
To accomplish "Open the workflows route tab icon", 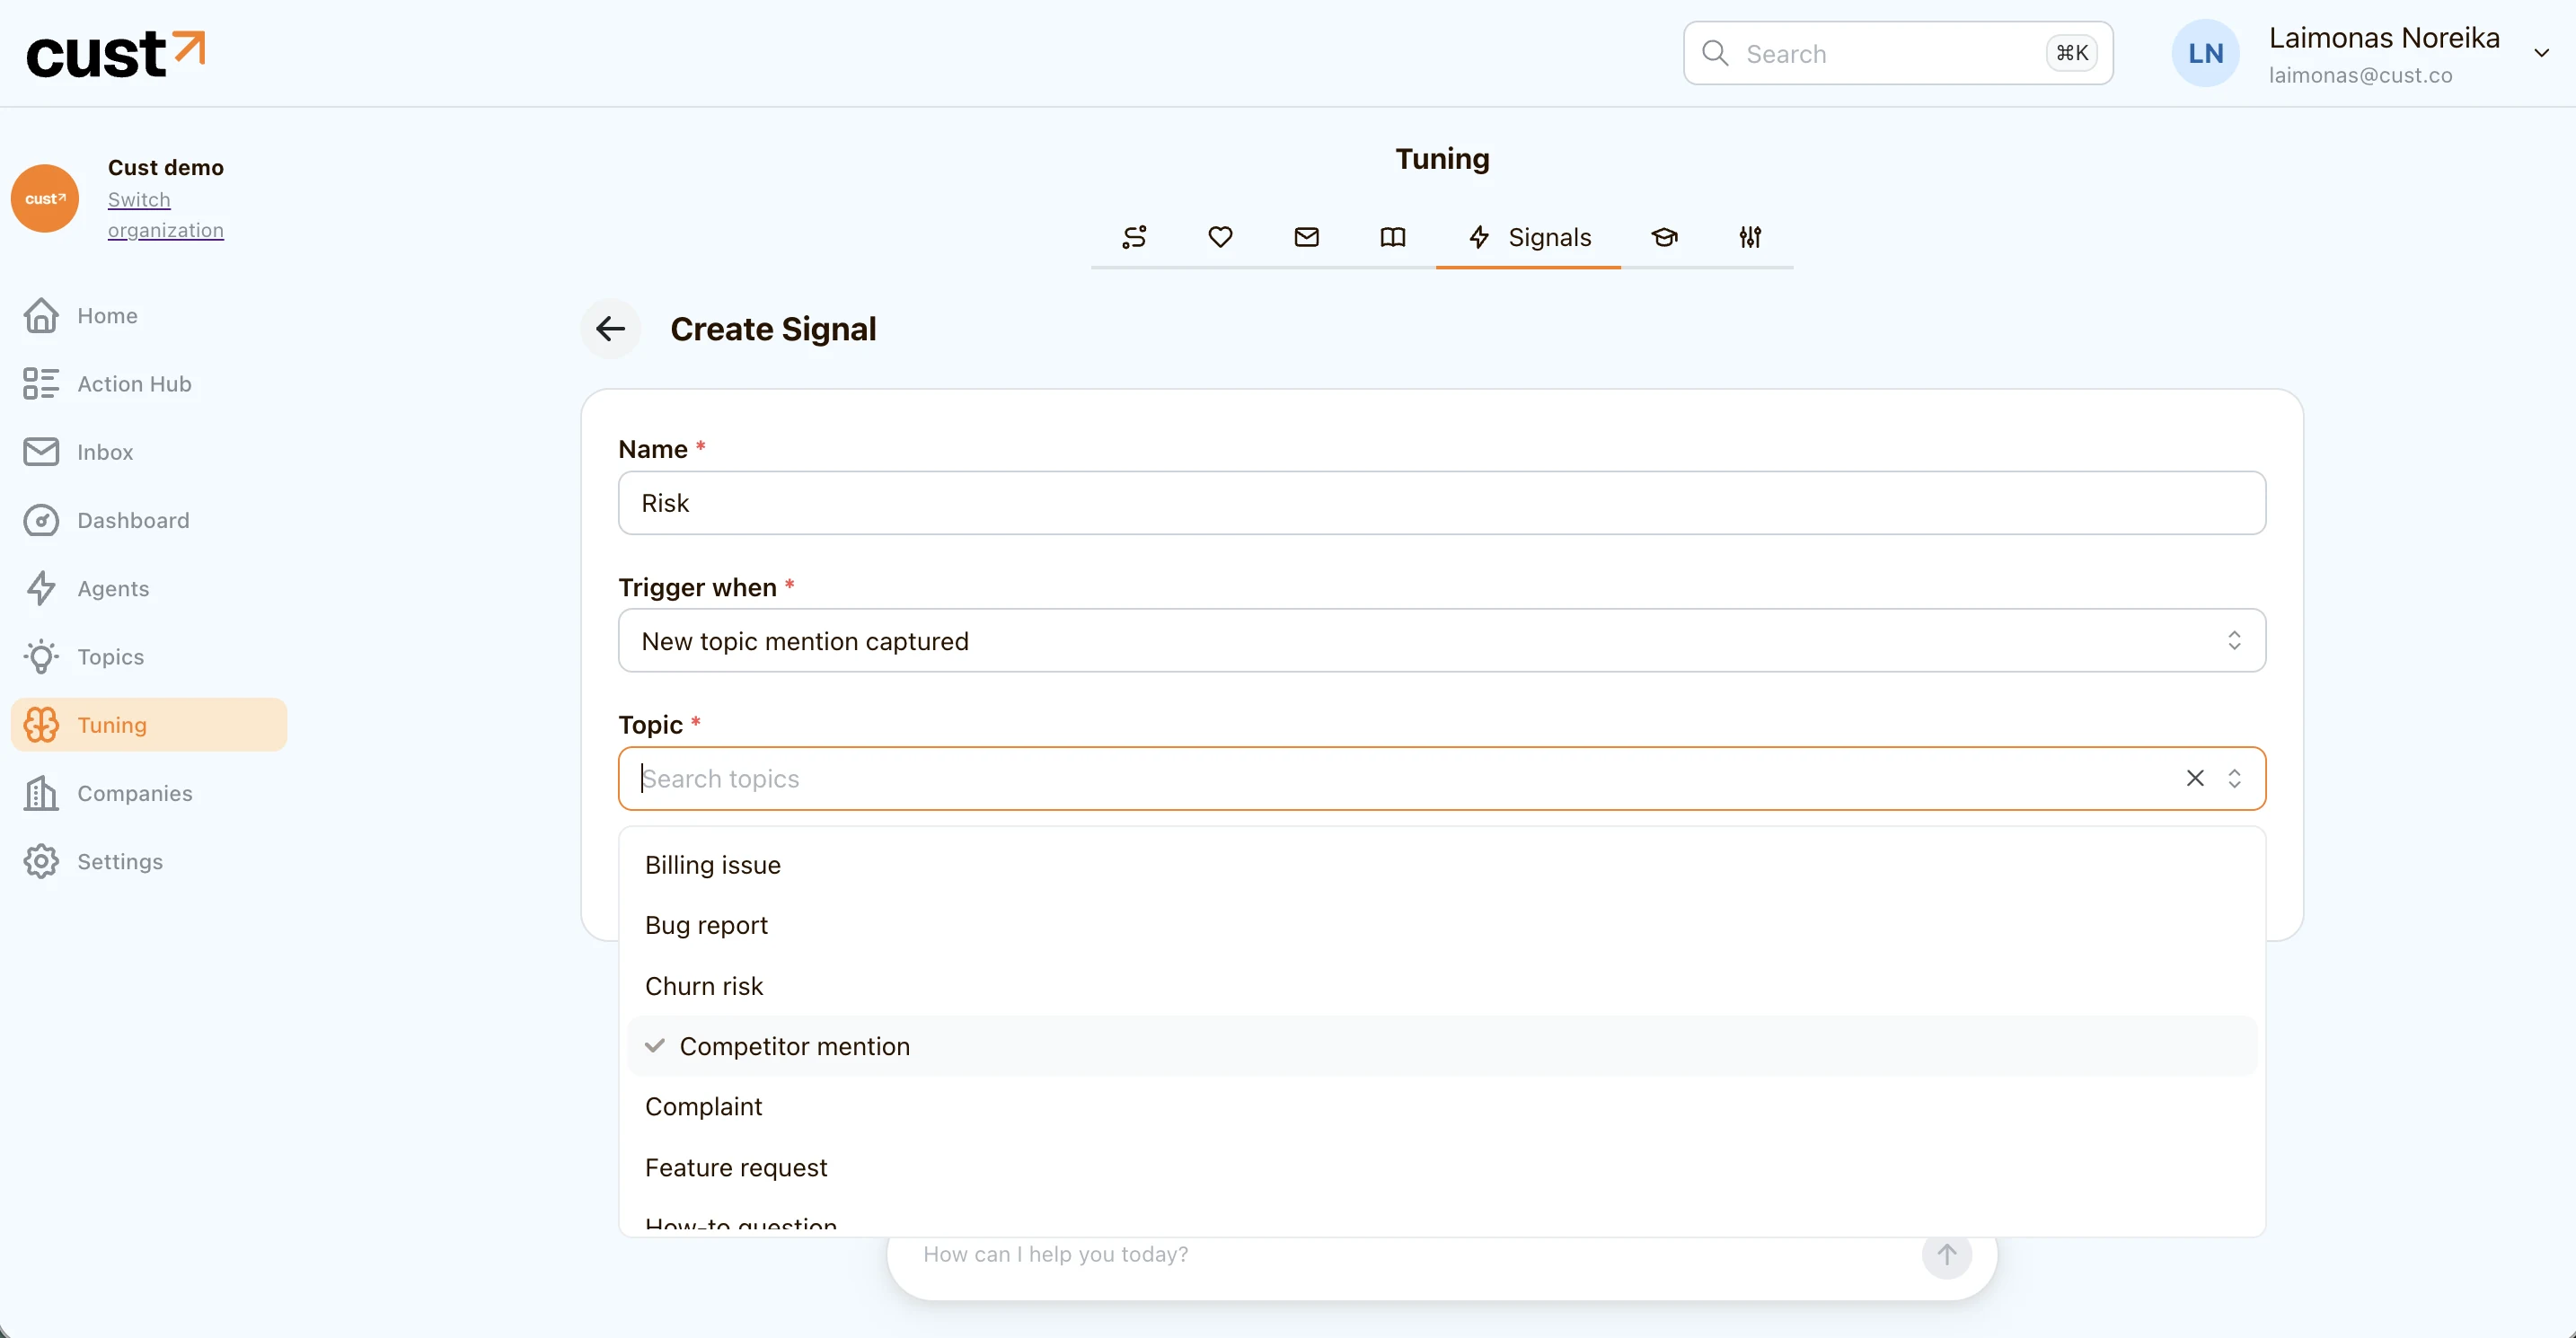I will [1134, 237].
